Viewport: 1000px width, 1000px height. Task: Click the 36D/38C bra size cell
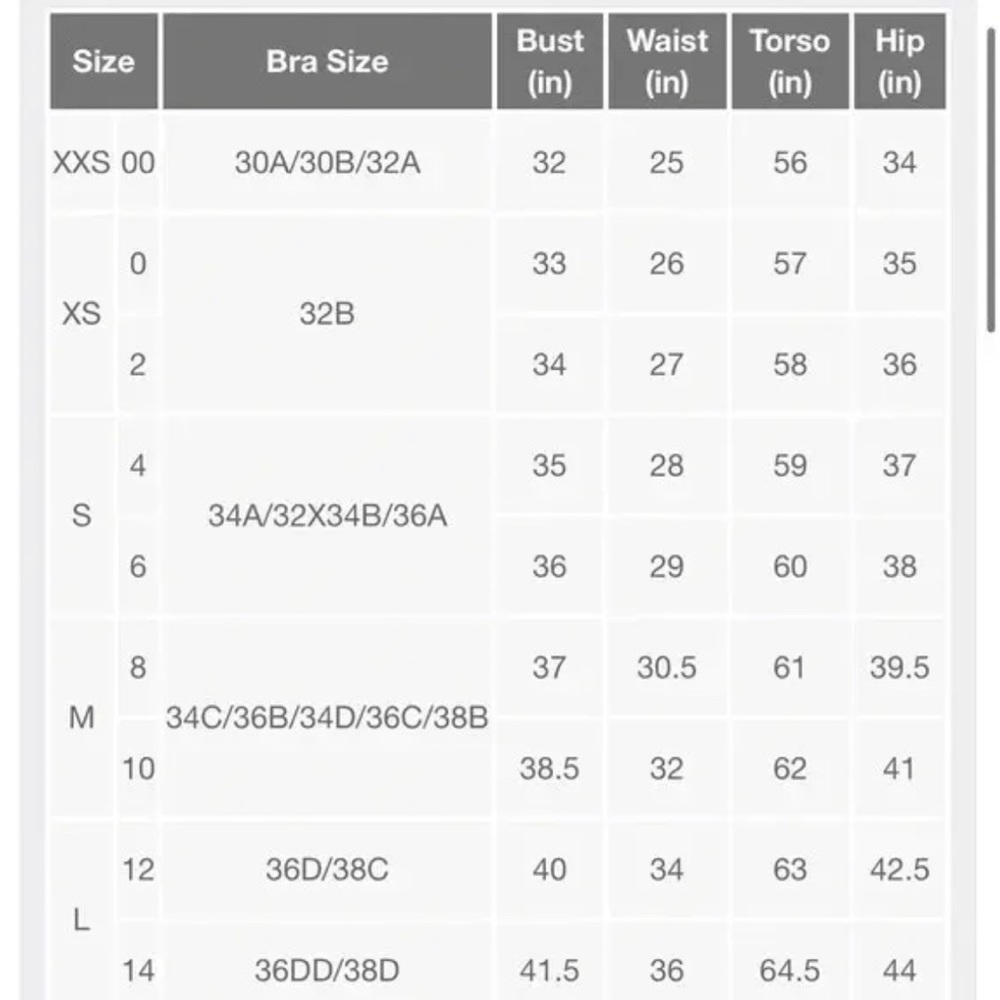tap(327, 869)
